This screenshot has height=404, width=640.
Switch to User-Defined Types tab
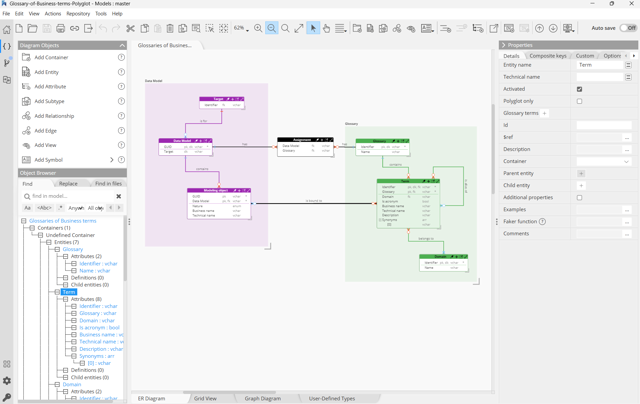(331, 398)
